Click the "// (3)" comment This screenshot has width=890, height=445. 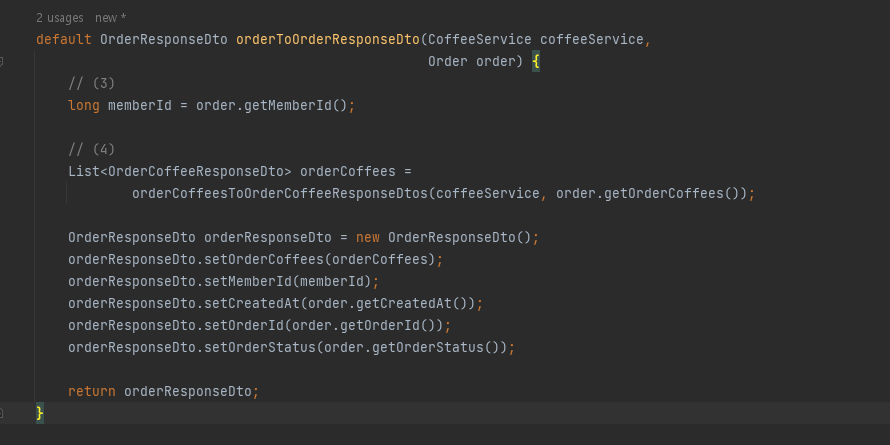point(91,83)
